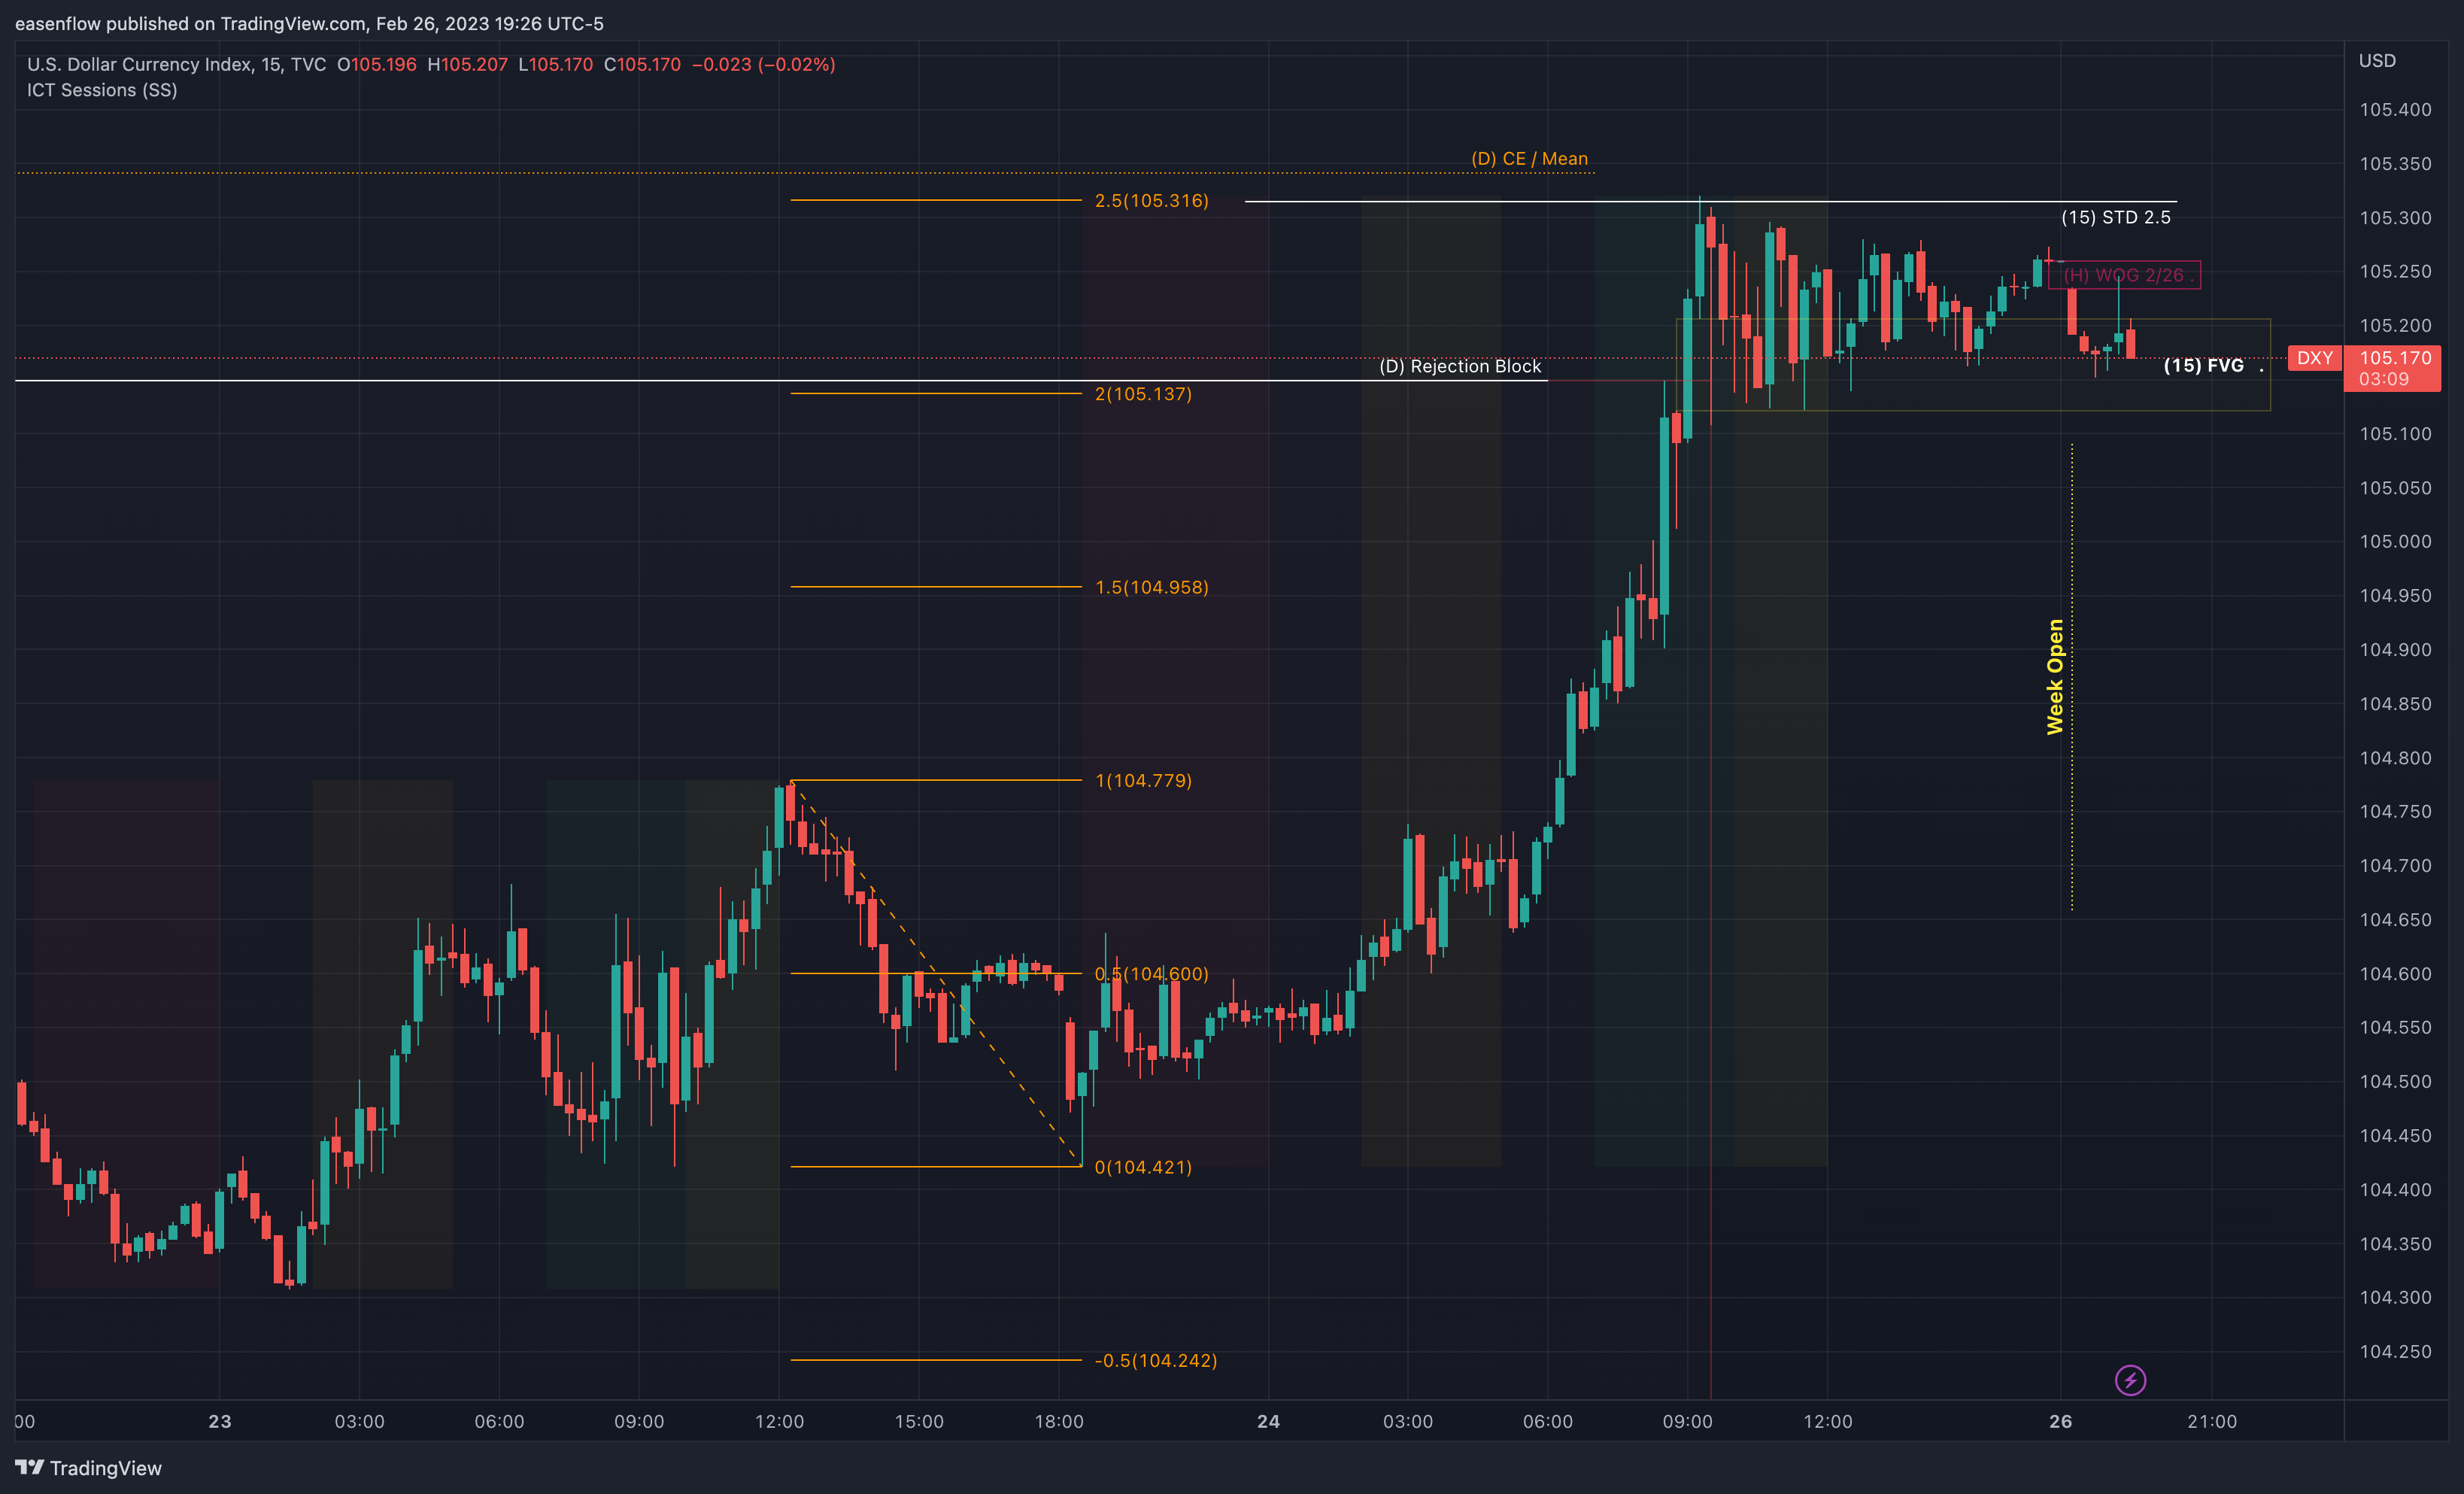Click the 2.5(105.316) fib level label
Image resolution: width=2464 pixels, height=1494 pixels.
coord(1151,200)
